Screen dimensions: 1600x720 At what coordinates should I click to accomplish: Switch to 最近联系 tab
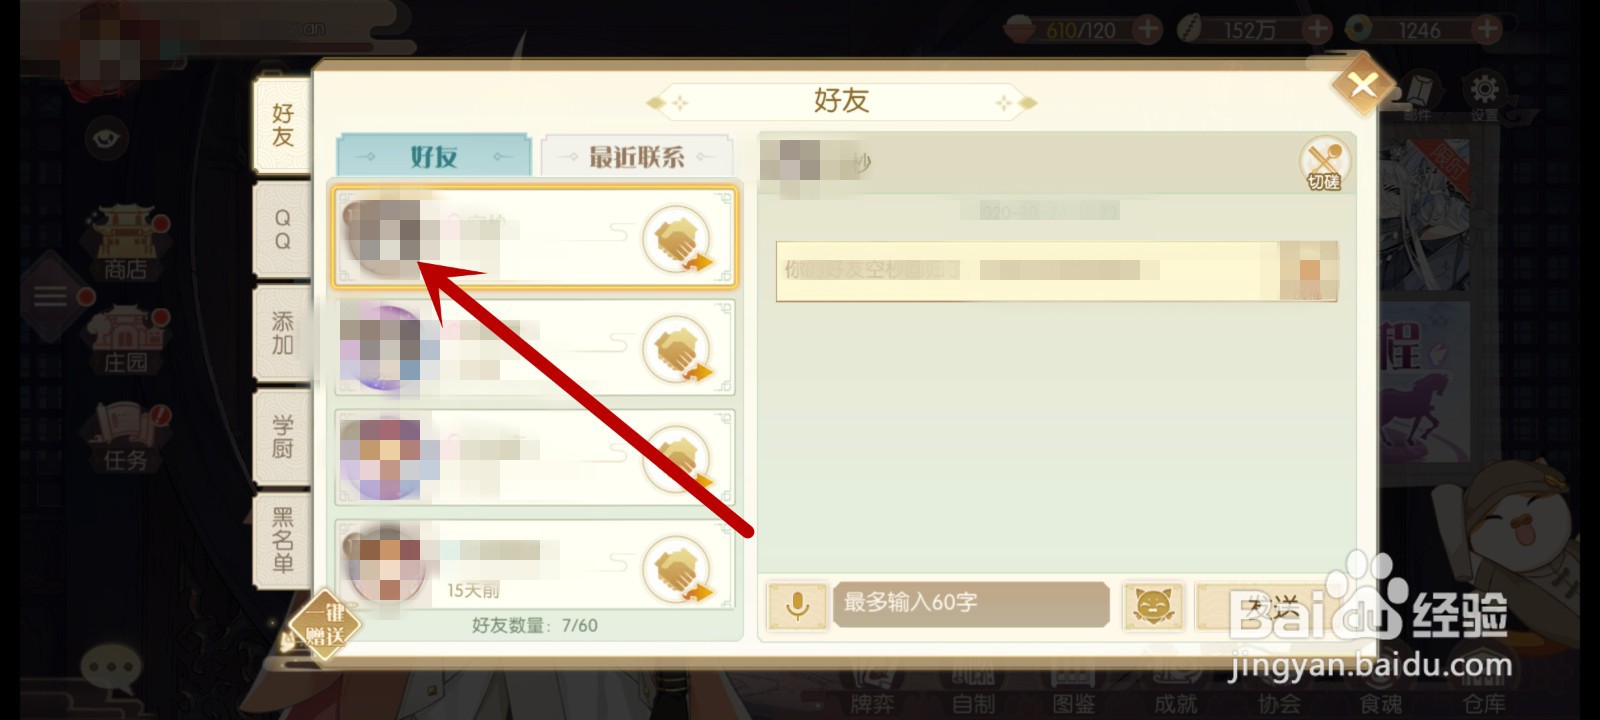(x=636, y=157)
